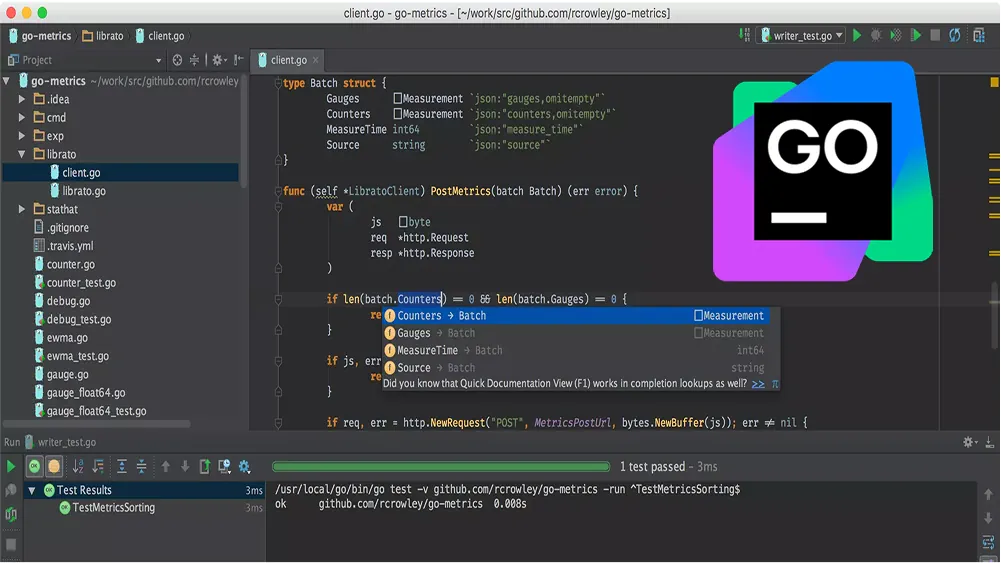Click the alphabetical sort icon in Run panel
Screen dimensions: 1001x563
[x=78, y=467]
